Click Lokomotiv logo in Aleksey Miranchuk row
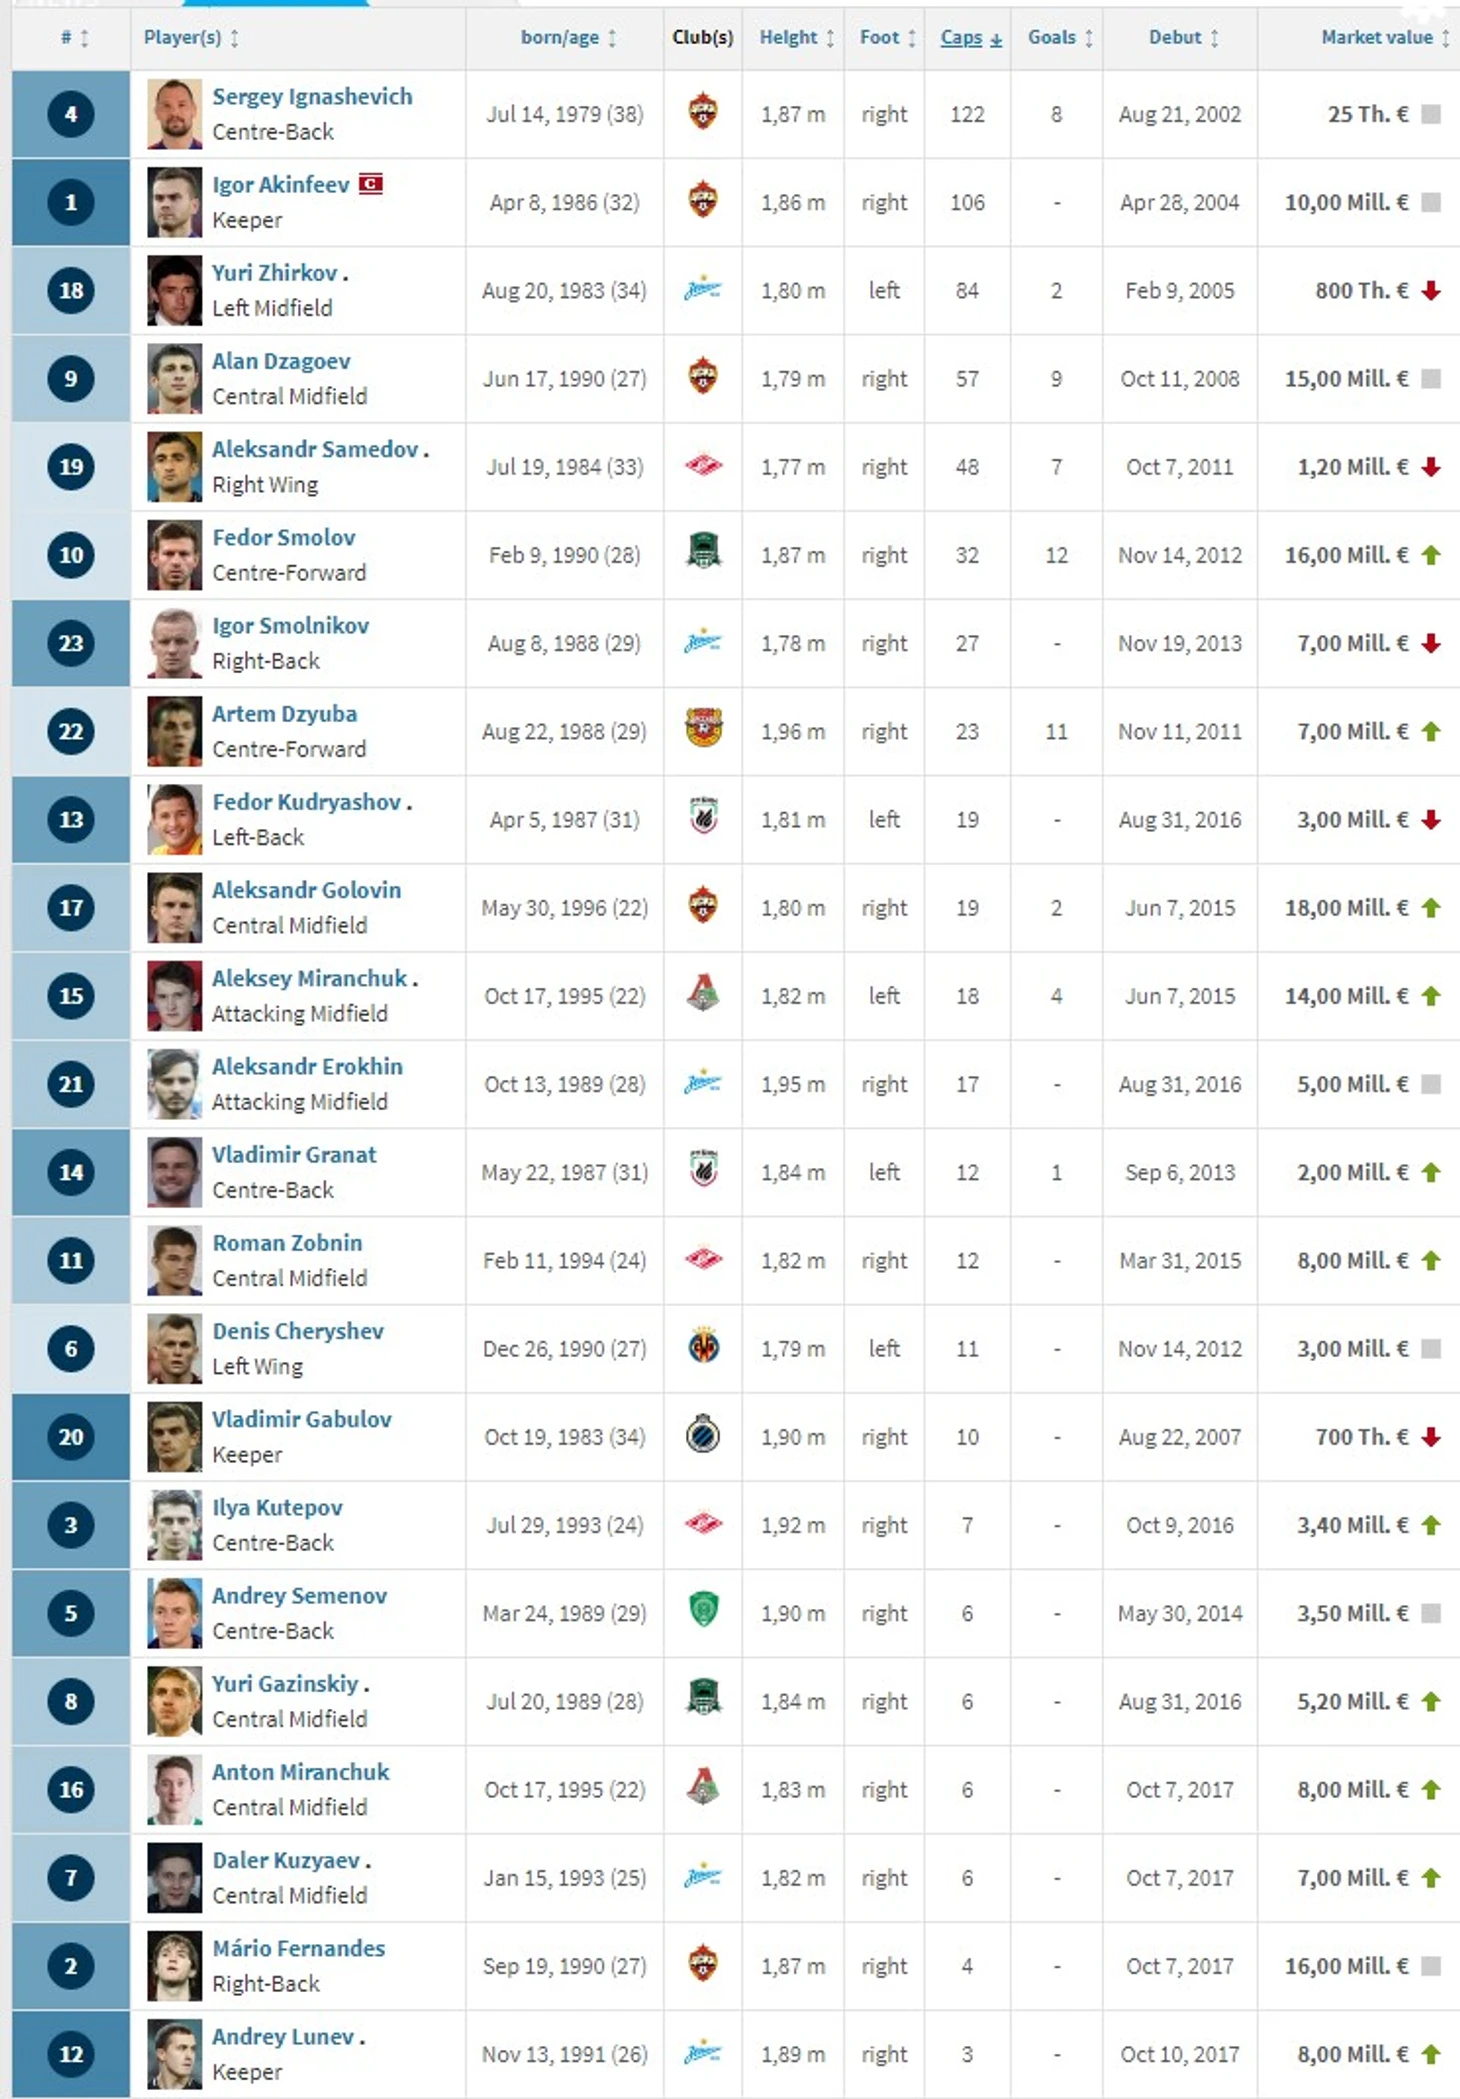The height and width of the screenshot is (2099, 1460). pos(703,994)
